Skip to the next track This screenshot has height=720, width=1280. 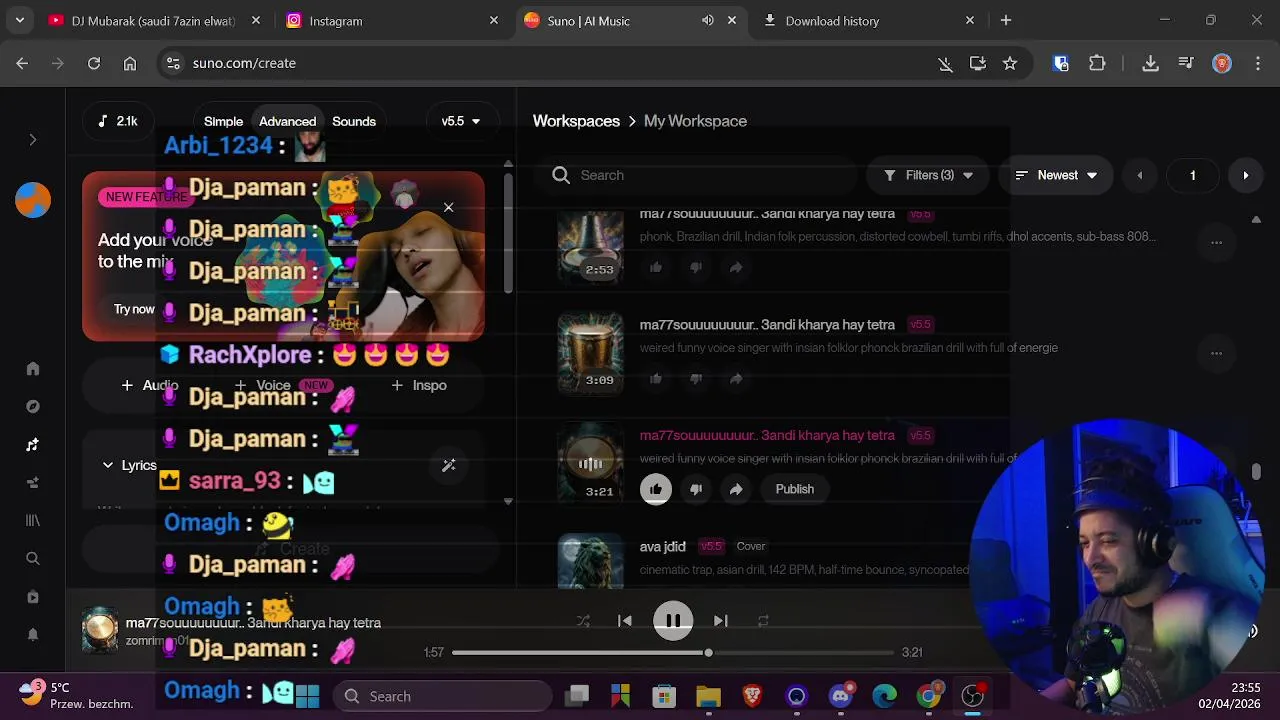pyautogui.click(x=721, y=621)
